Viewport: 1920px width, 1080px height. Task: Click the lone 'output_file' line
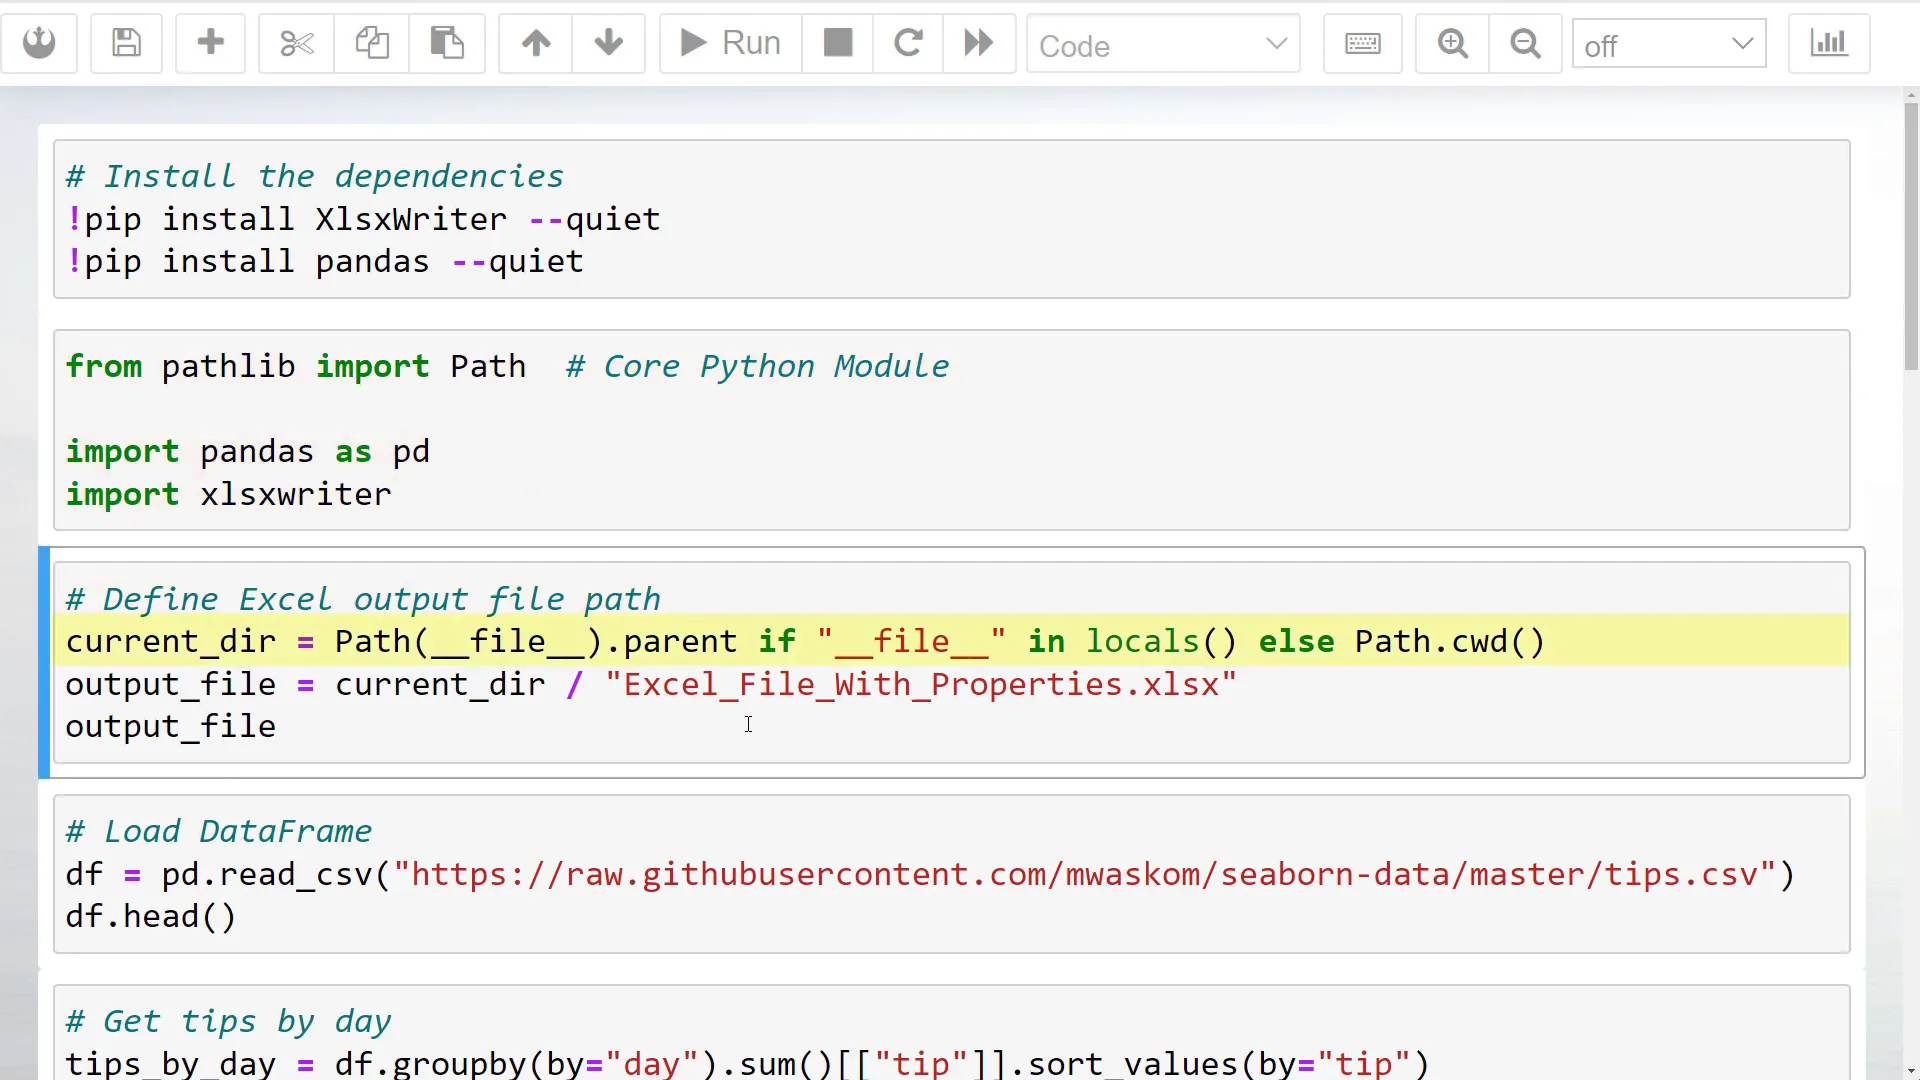(170, 726)
